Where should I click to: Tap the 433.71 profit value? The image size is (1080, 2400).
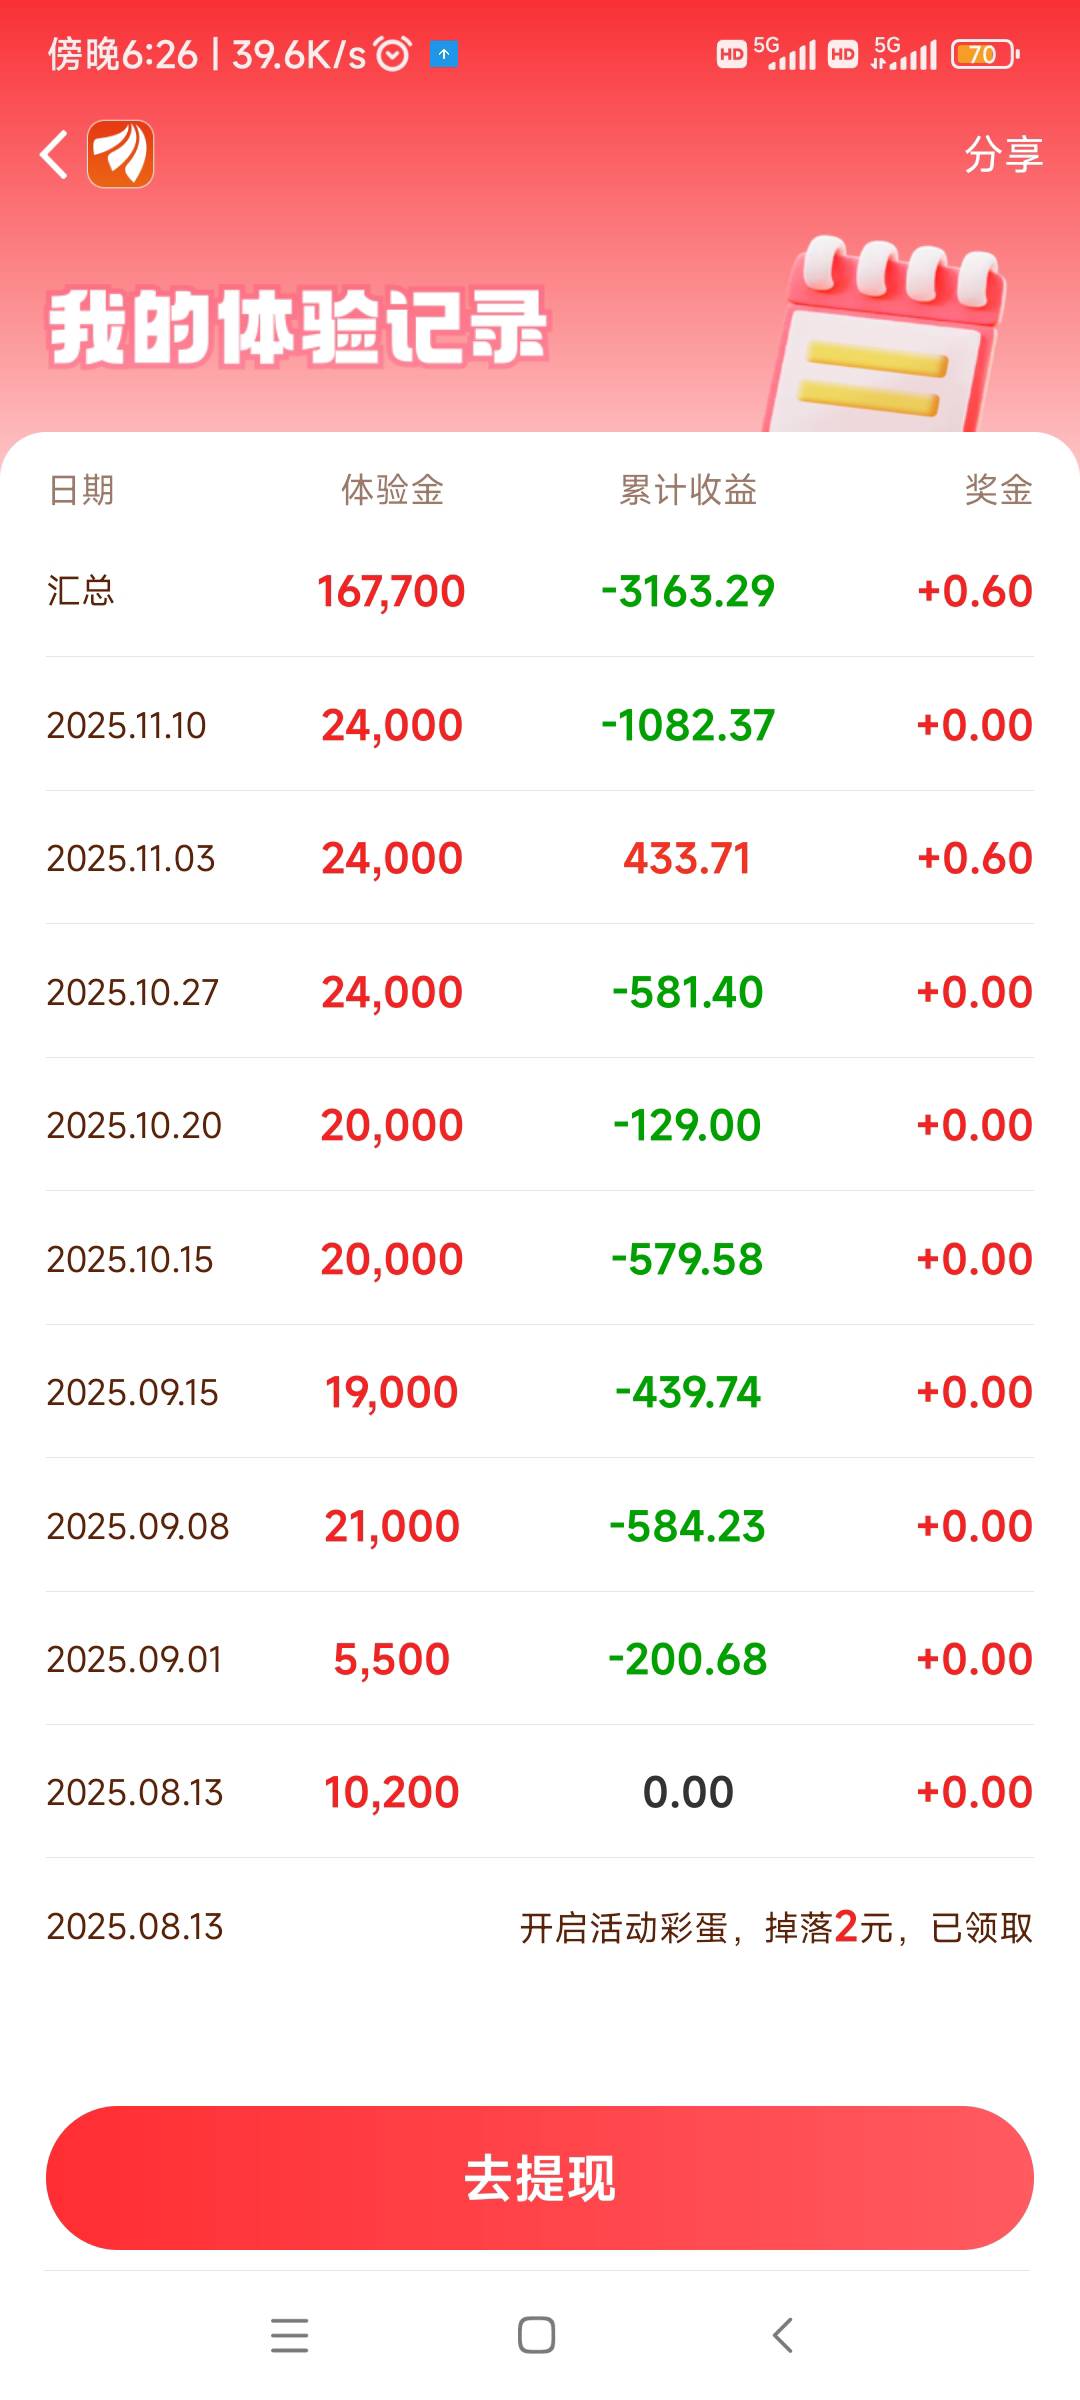(687, 858)
